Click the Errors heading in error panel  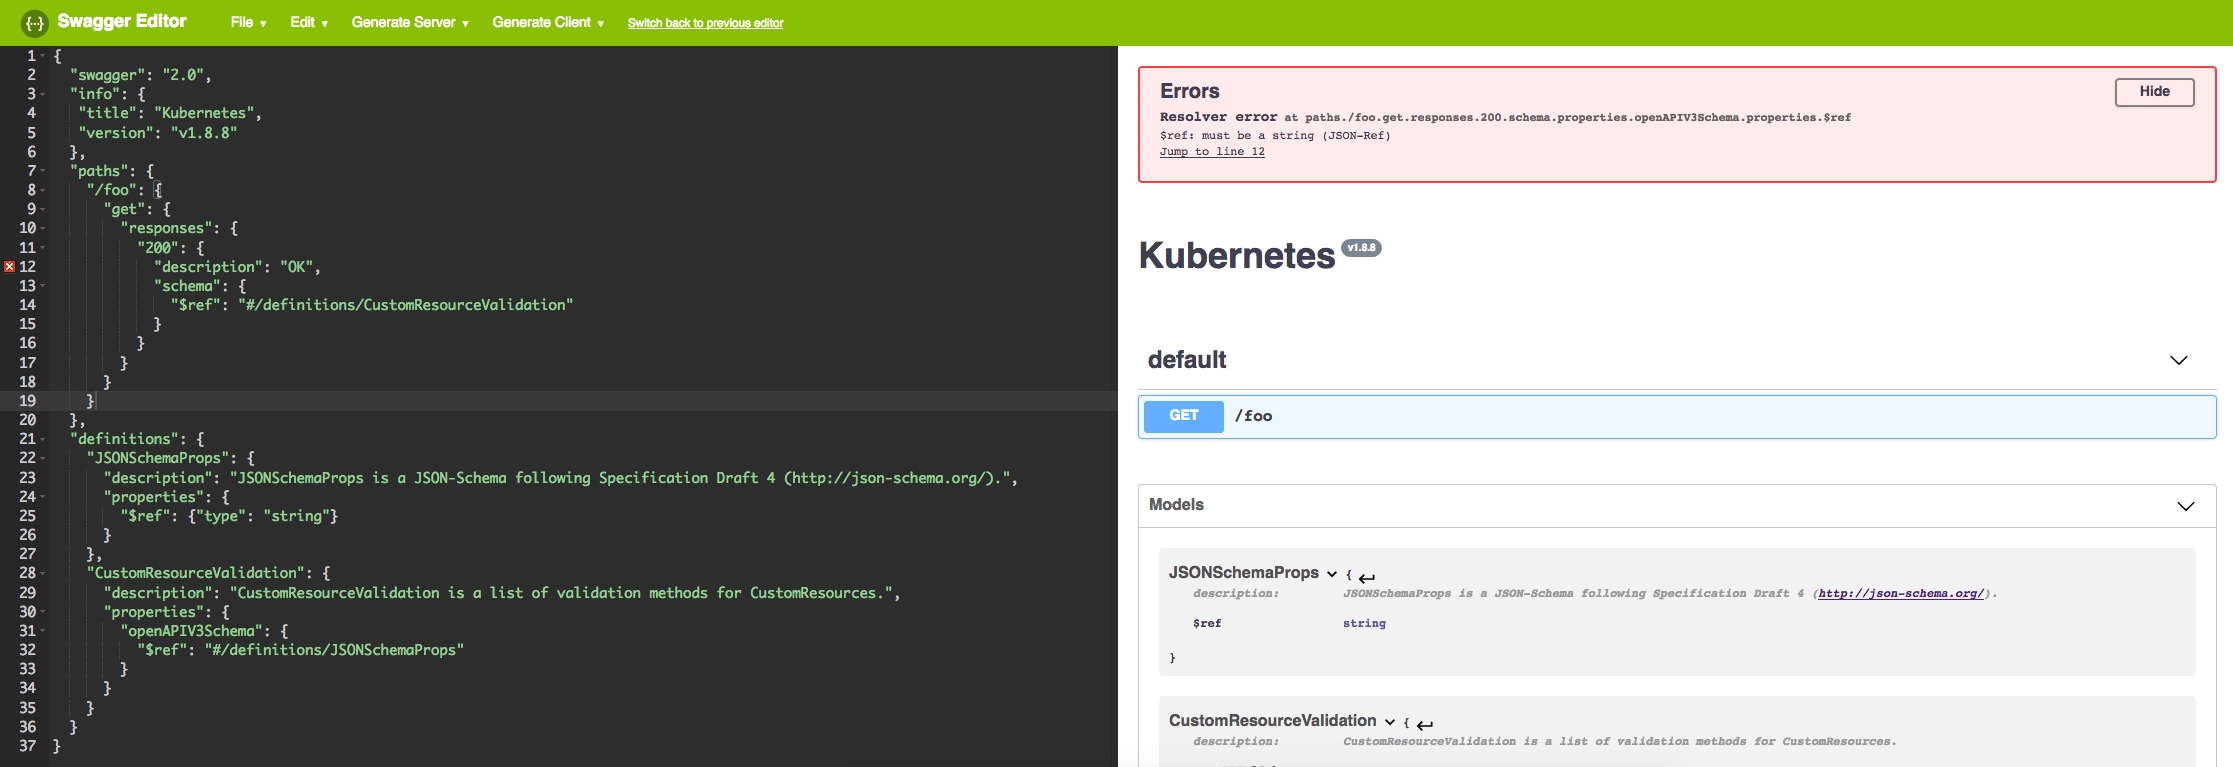pyautogui.click(x=1190, y=91)
